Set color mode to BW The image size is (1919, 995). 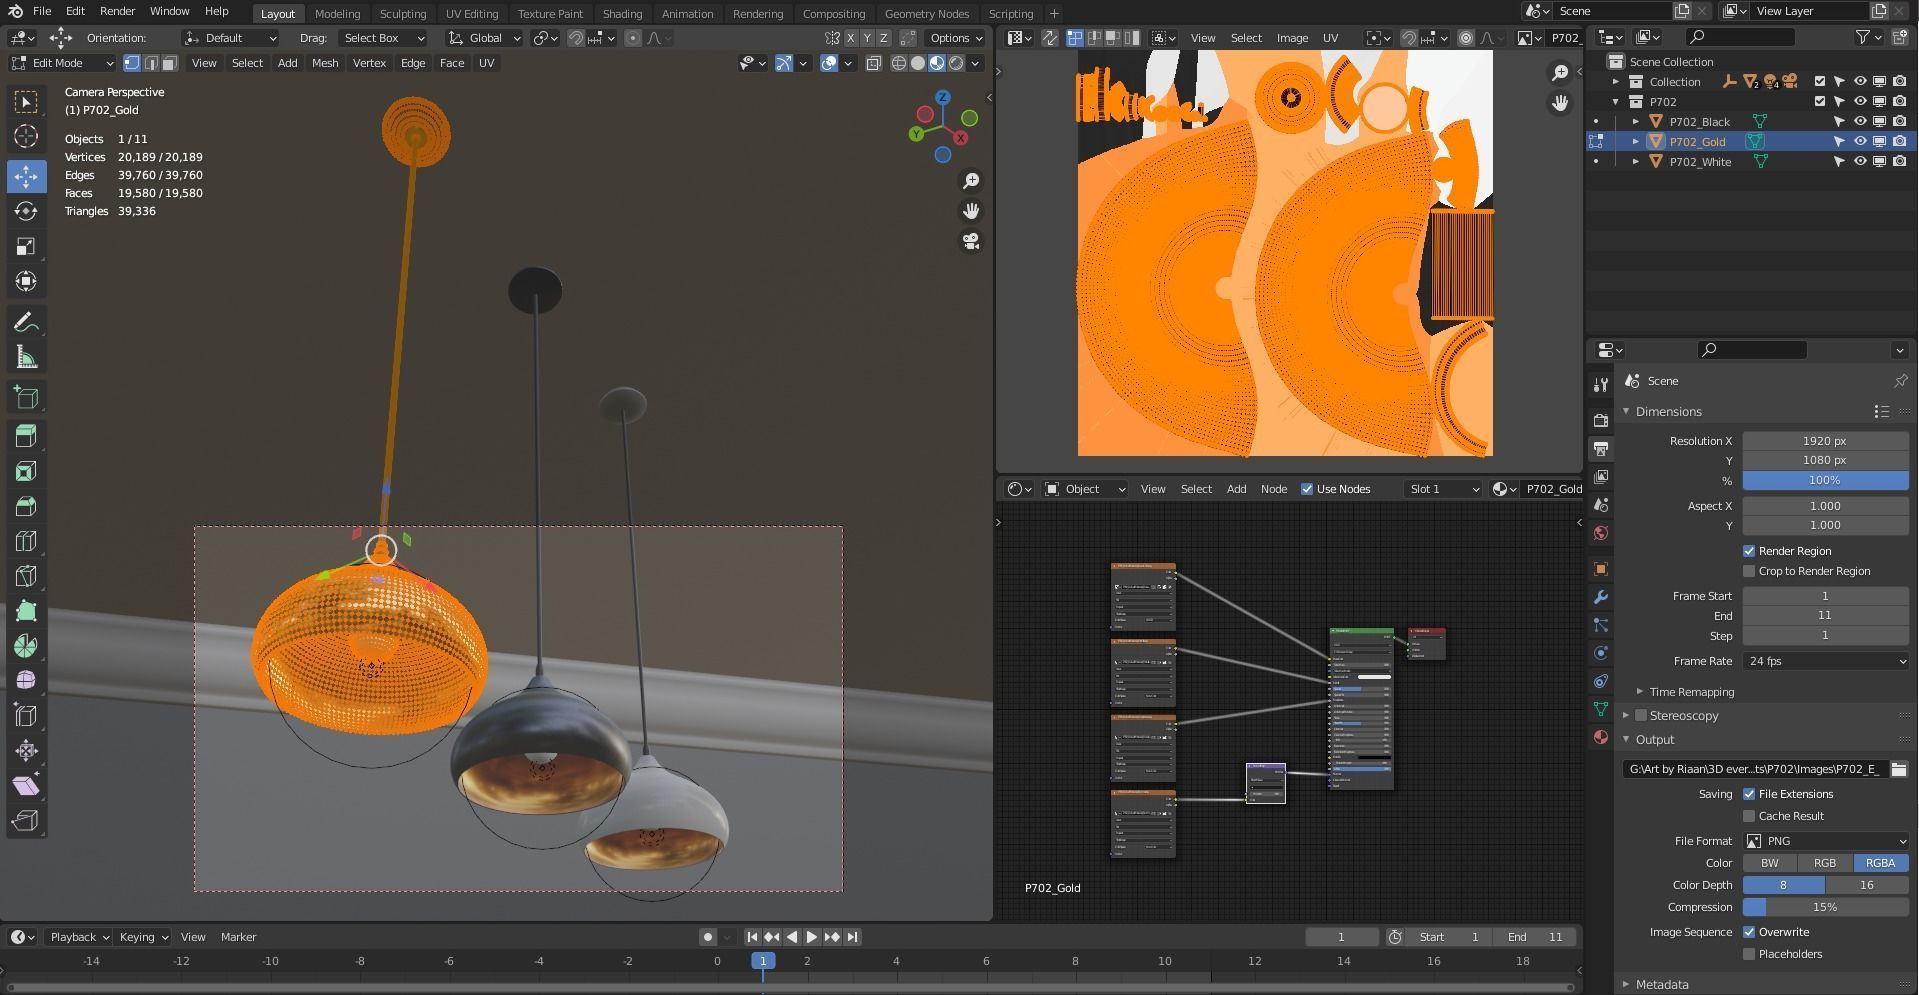click(x=1770, y=863)
